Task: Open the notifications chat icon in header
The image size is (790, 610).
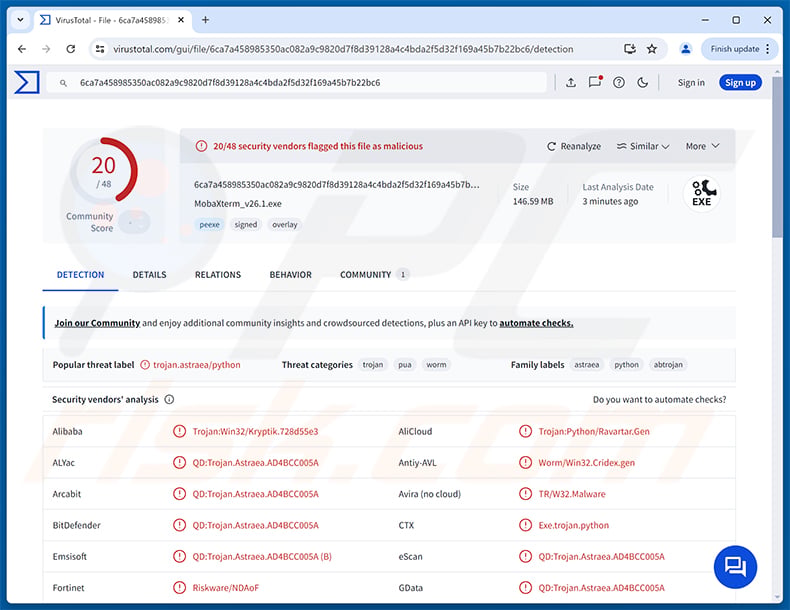Action: (x=595, y=82)
